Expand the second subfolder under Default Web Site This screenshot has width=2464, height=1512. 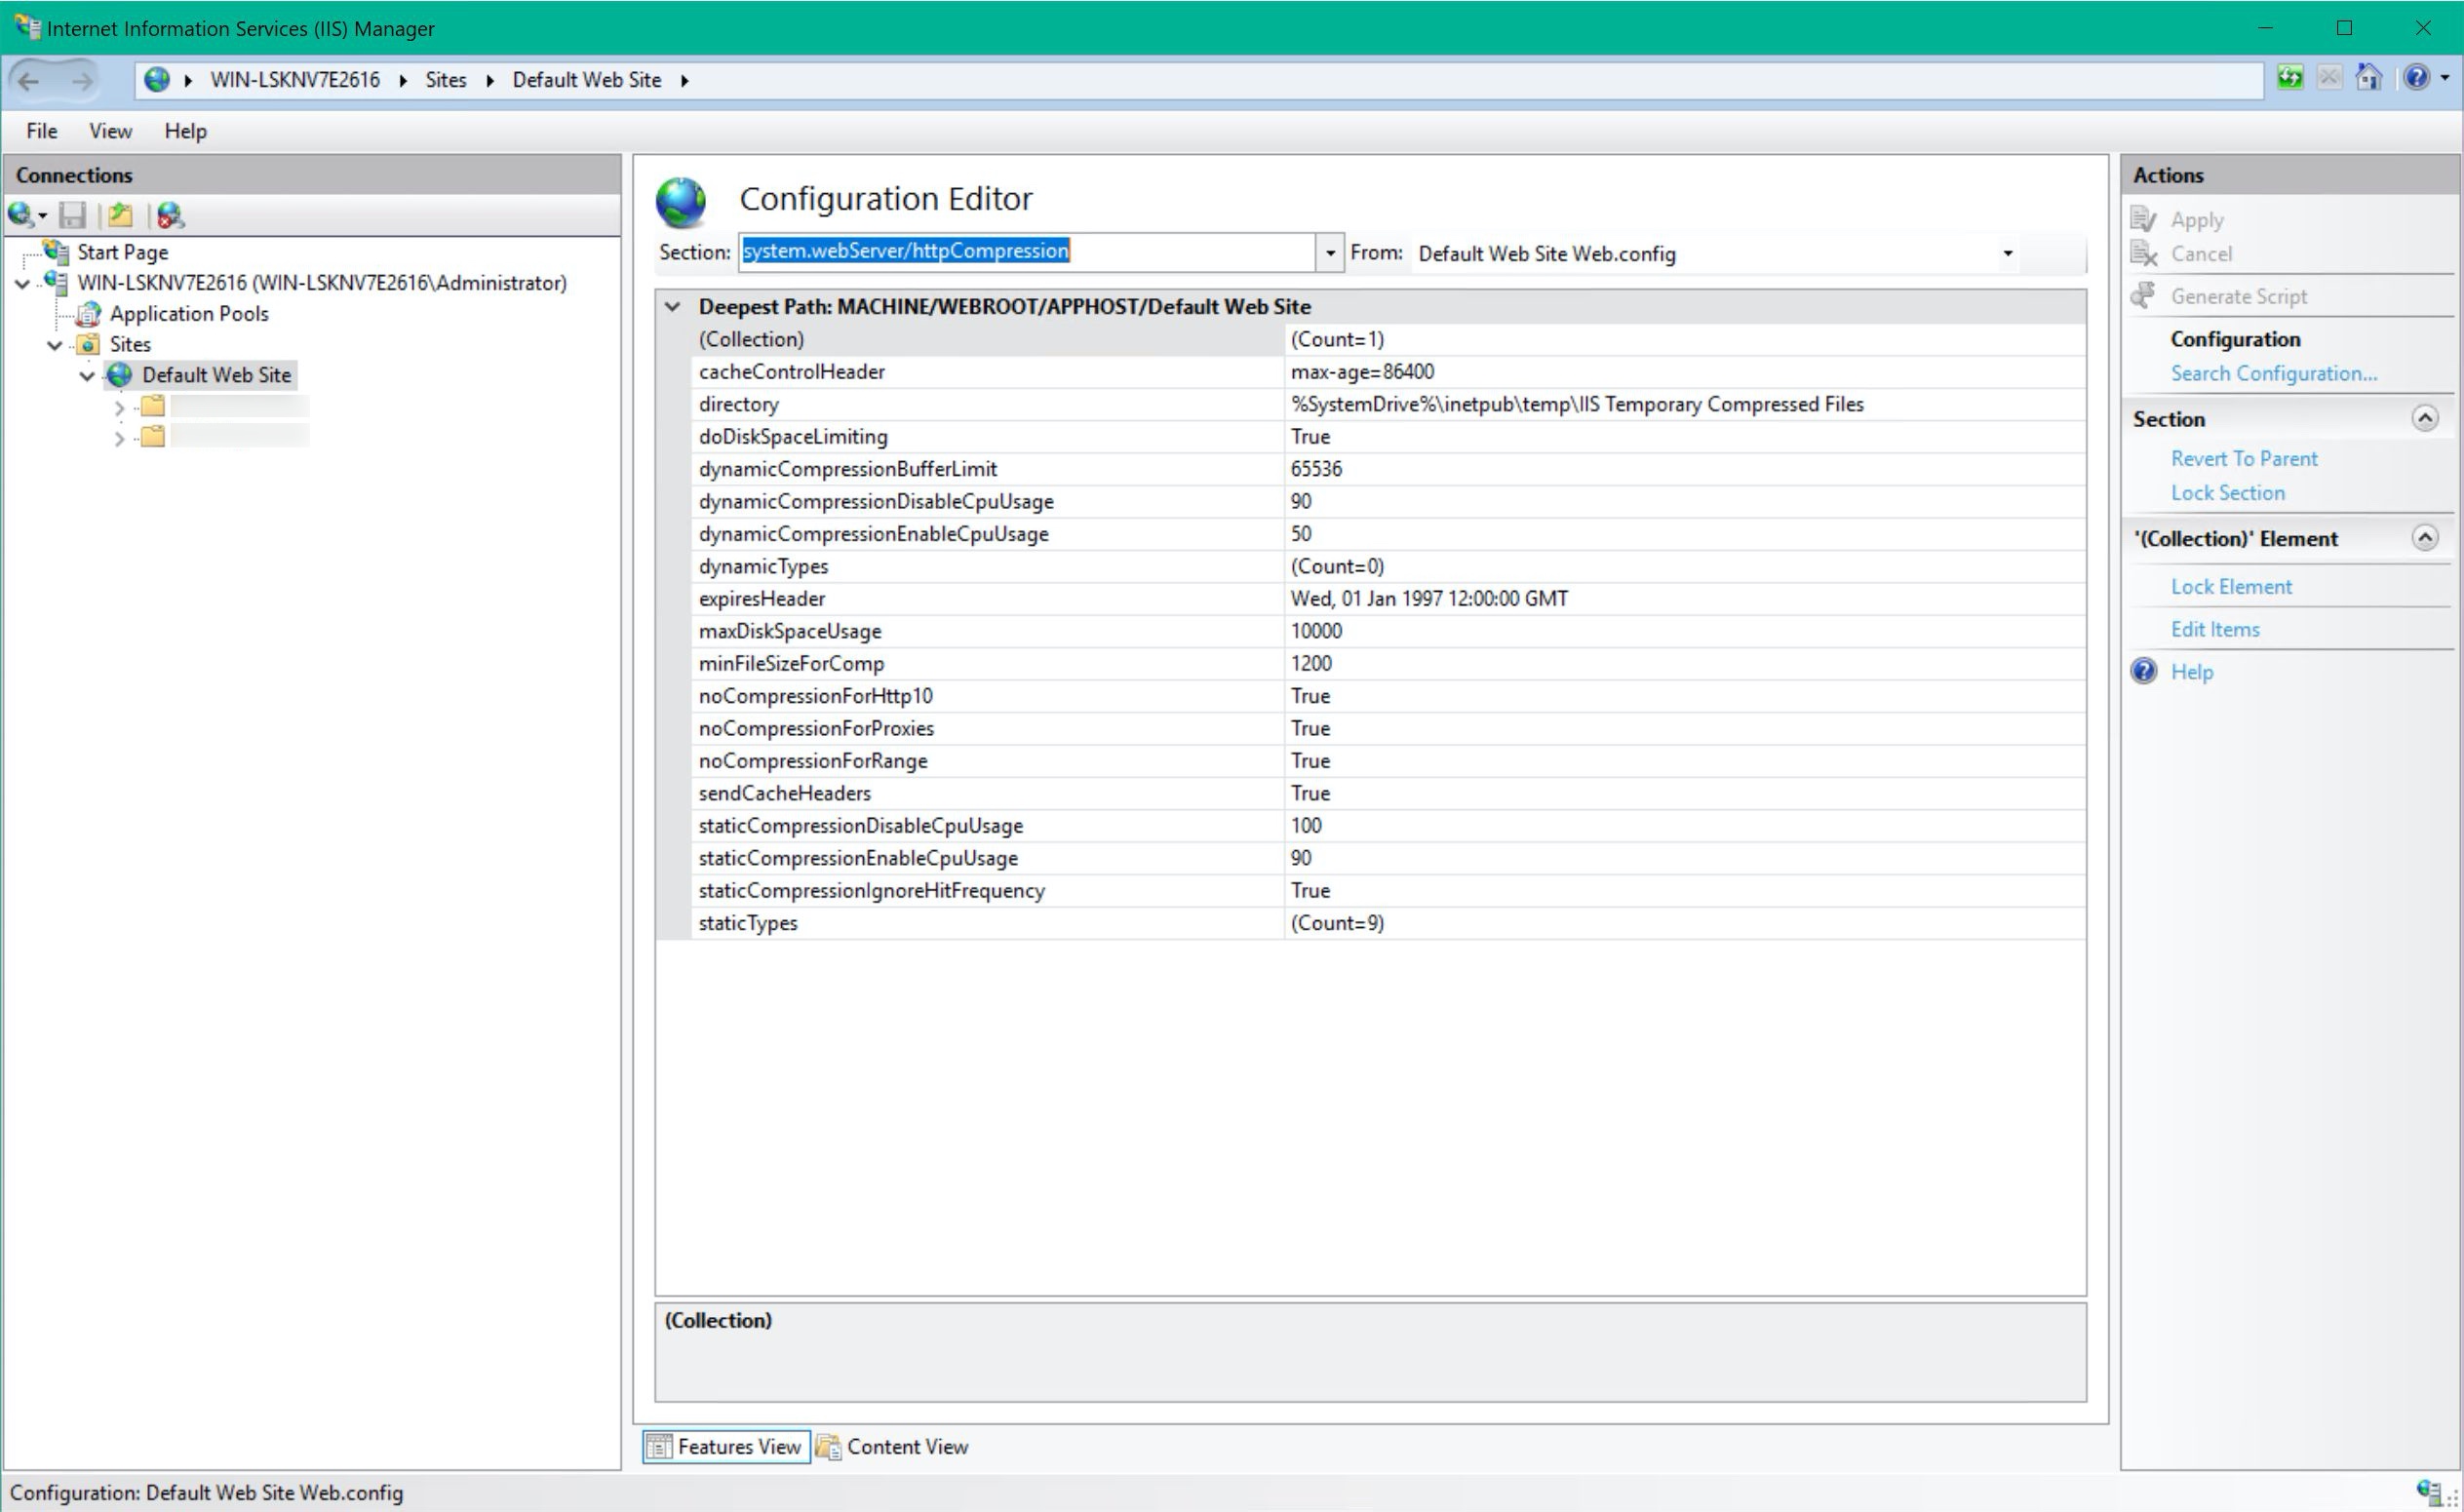[x=120, y=438]
